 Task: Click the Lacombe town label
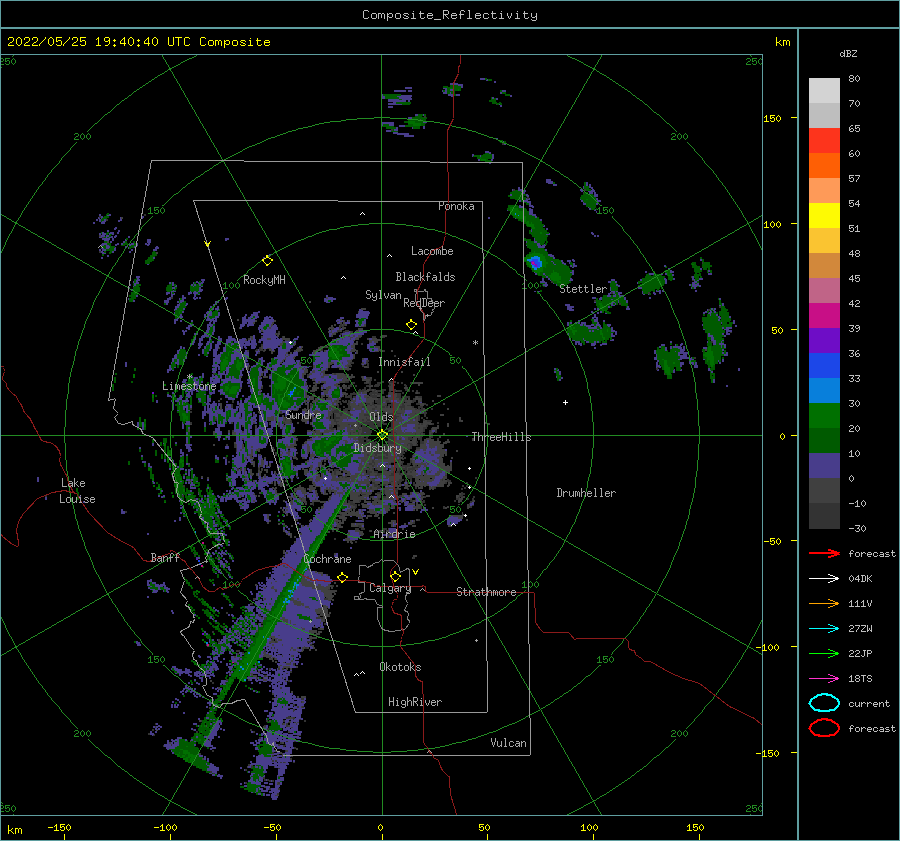click(432, 251)
